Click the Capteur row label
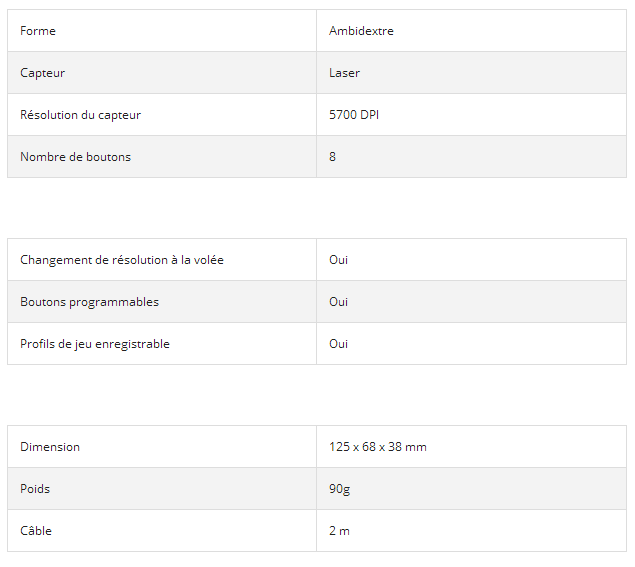 point(43,73)
